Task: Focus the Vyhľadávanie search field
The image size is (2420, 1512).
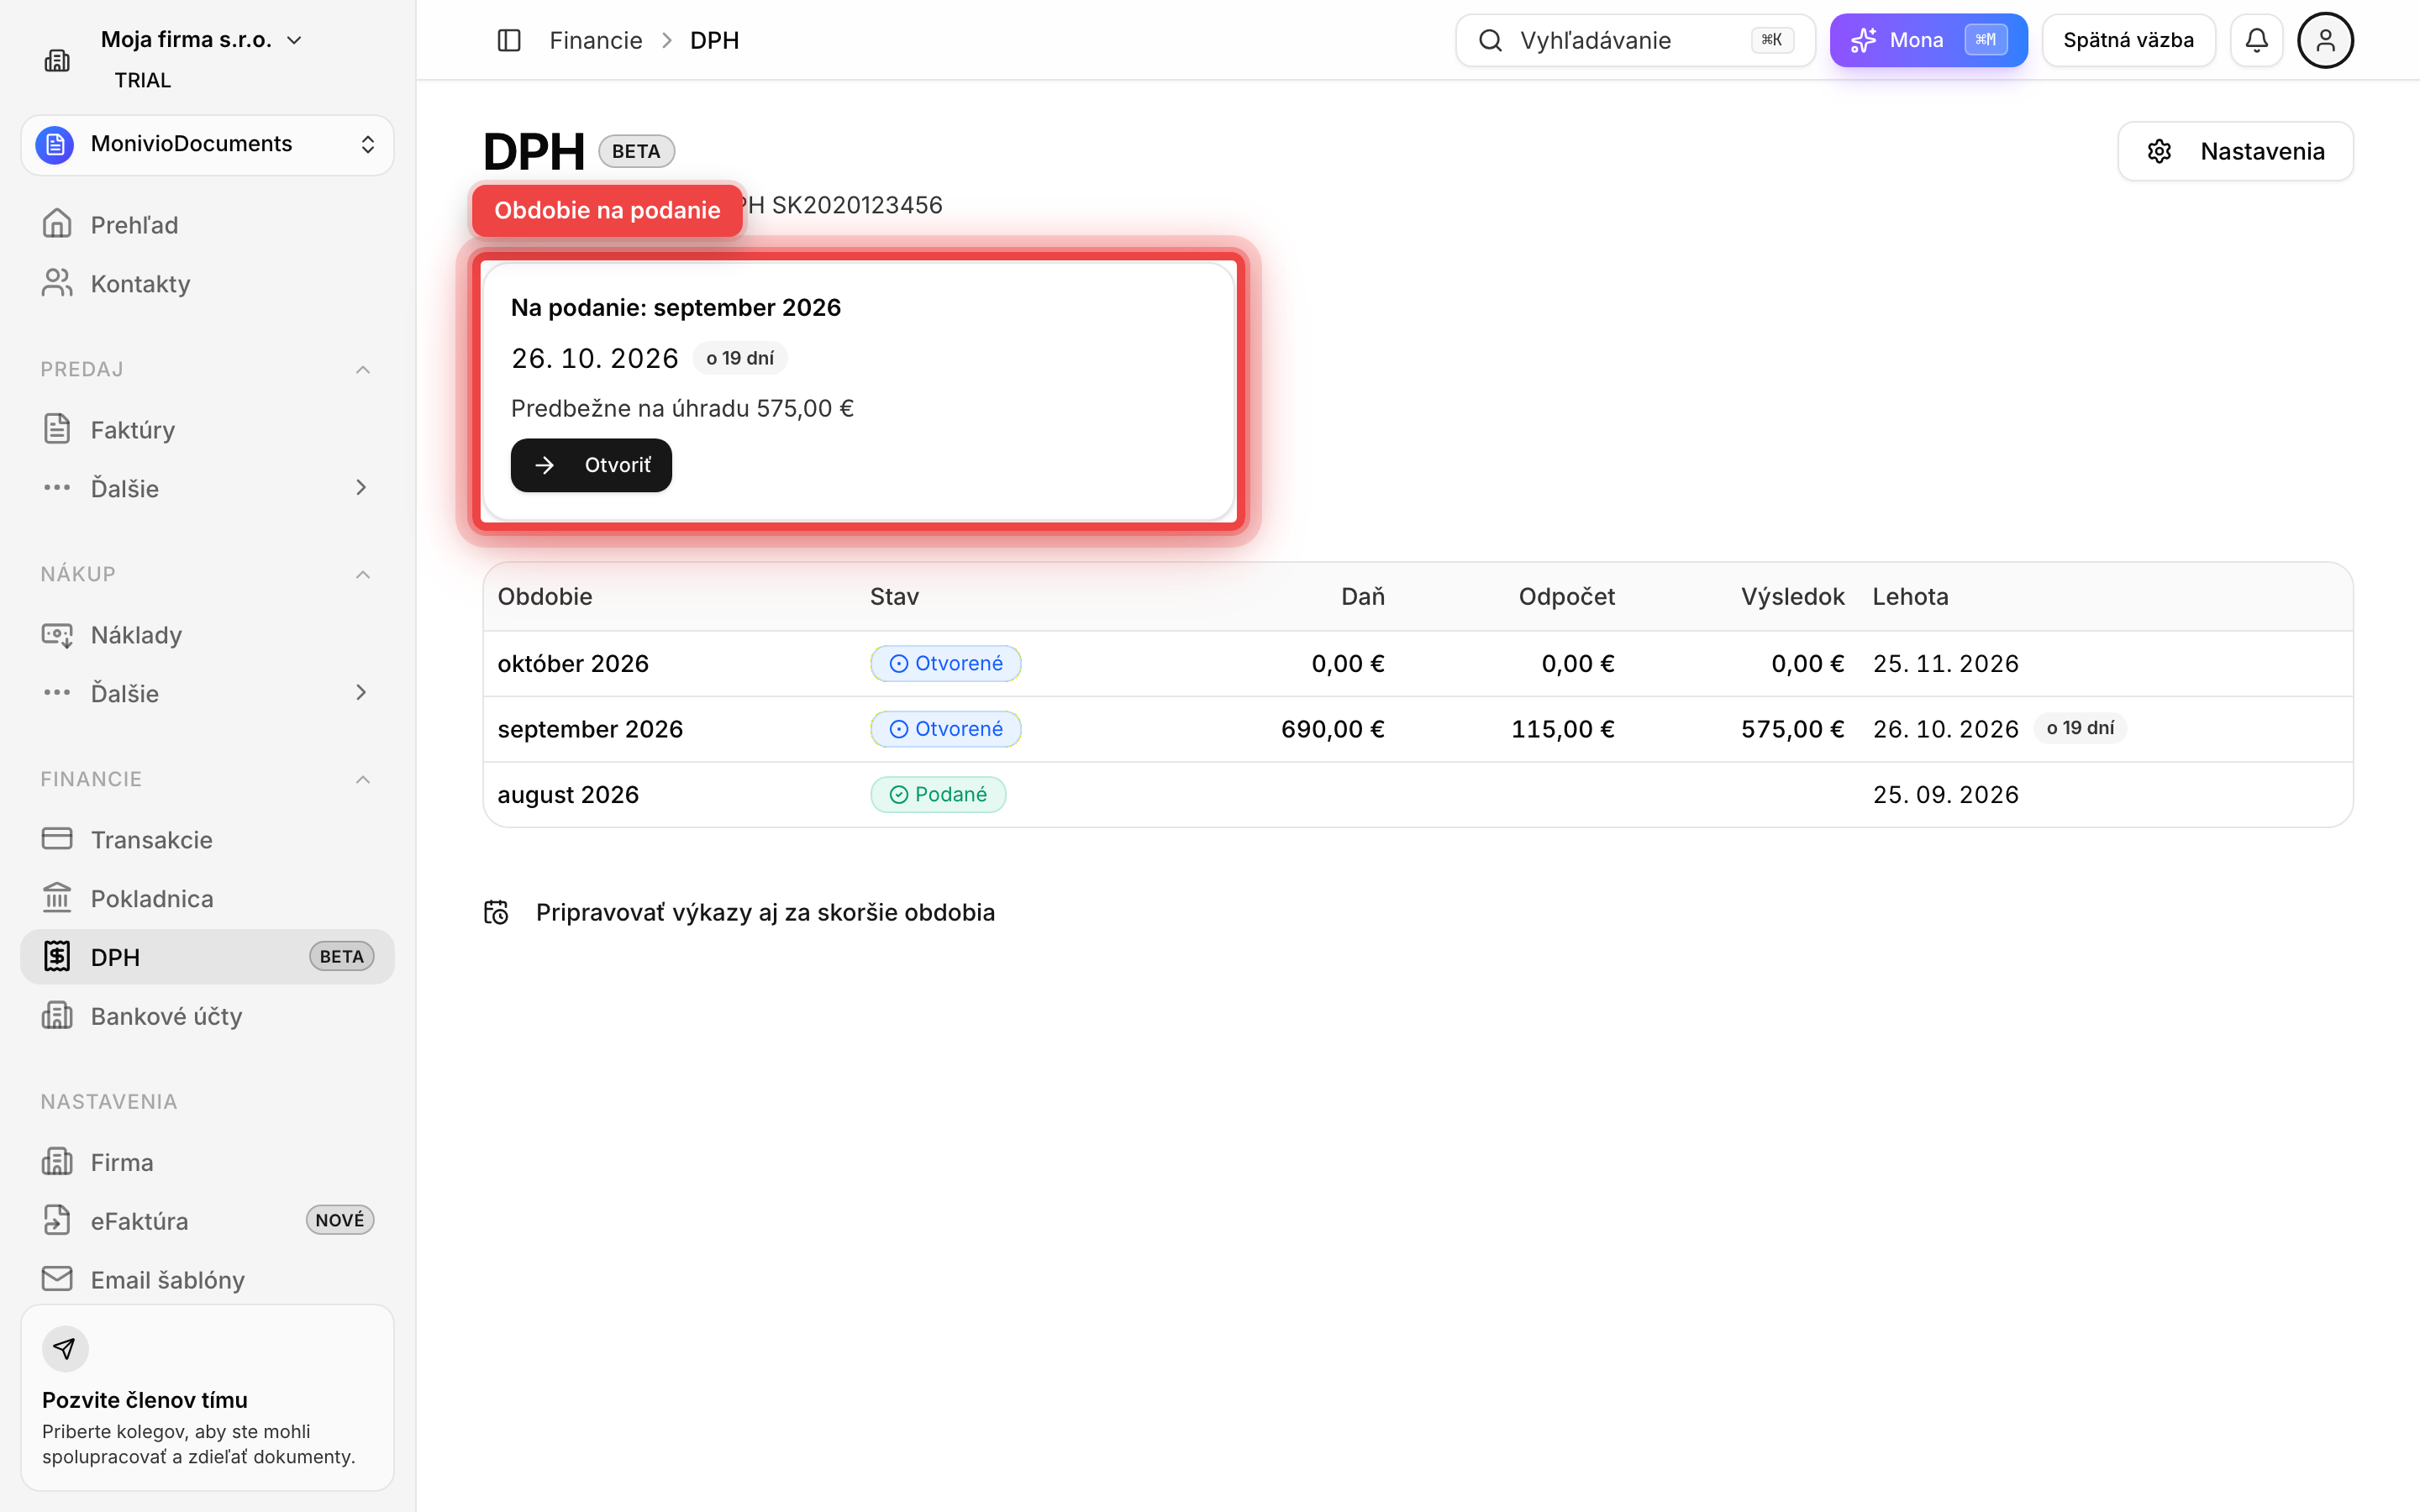Action: [x=1635, y=40]
